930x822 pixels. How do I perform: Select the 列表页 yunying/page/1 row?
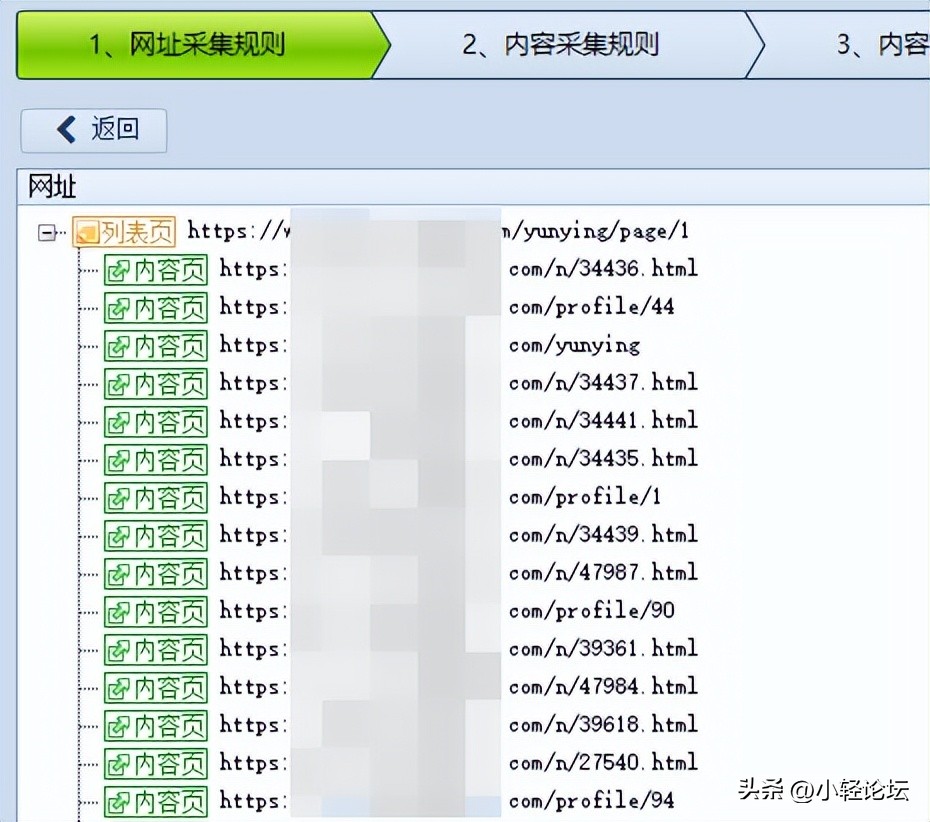tap(380, 231)
